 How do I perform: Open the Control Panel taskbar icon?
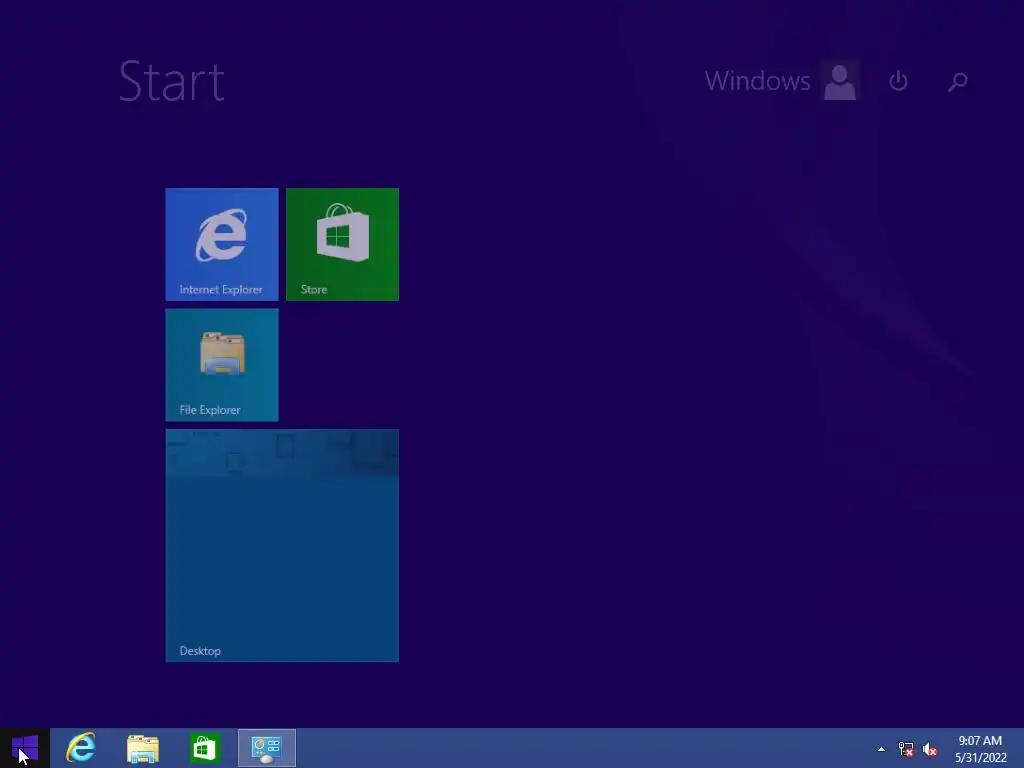coord(266,748)
